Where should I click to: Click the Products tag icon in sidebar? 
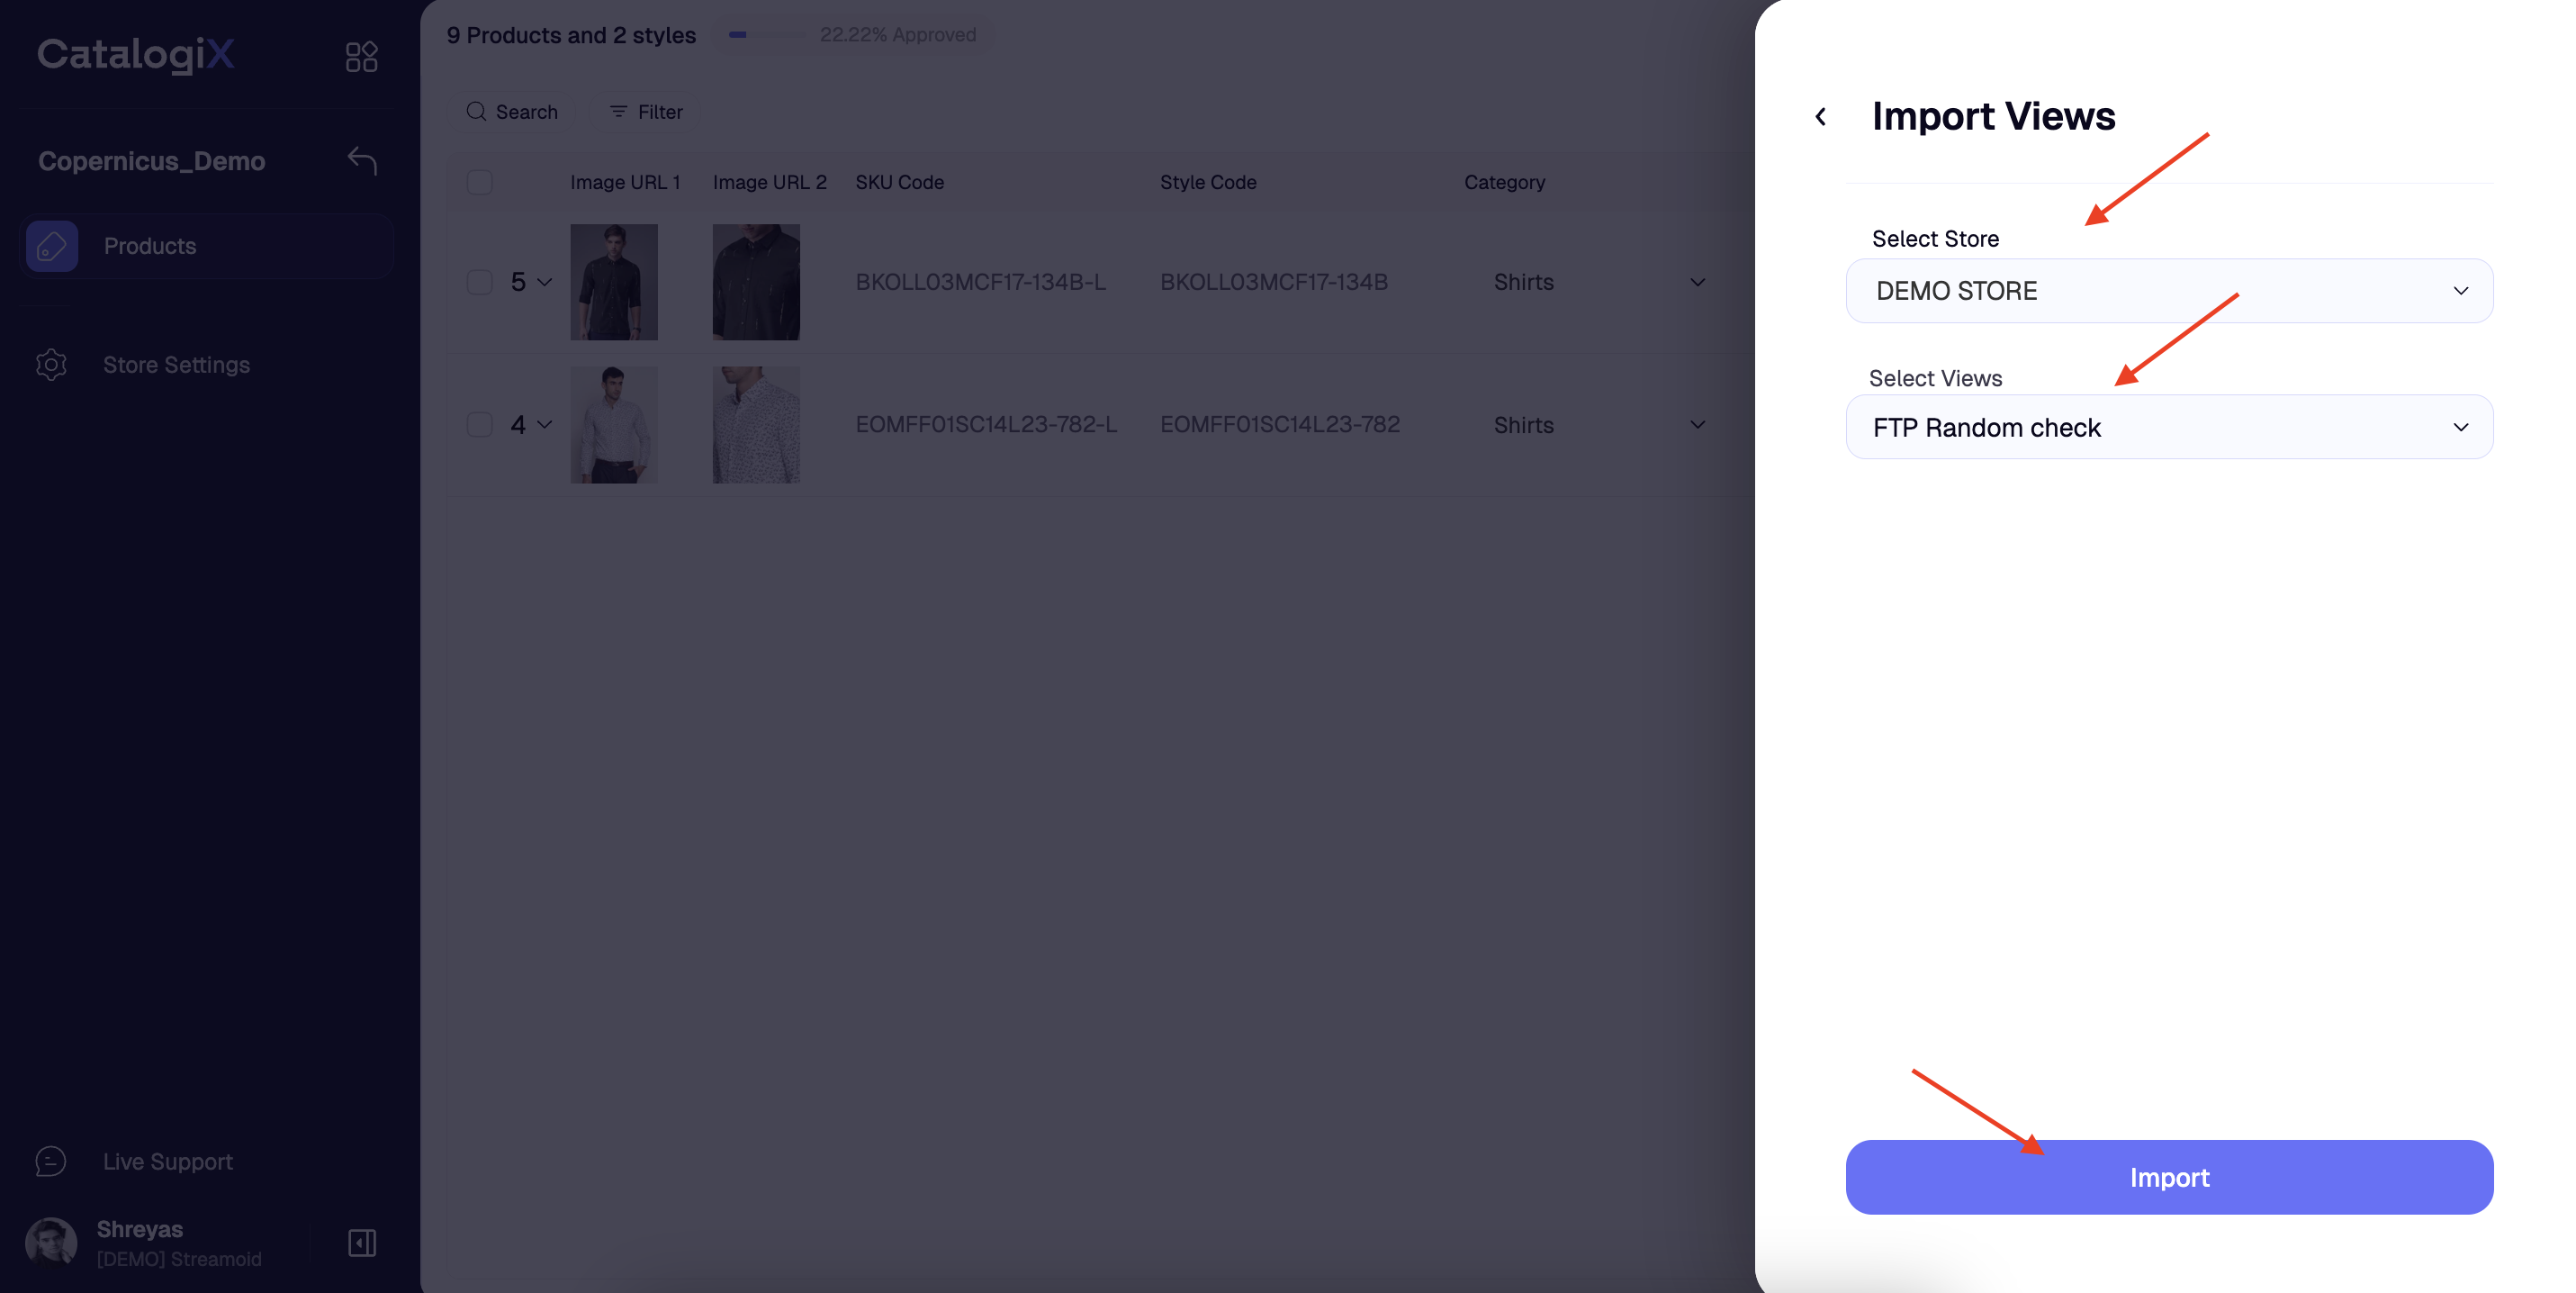click(x=52, y=246)
